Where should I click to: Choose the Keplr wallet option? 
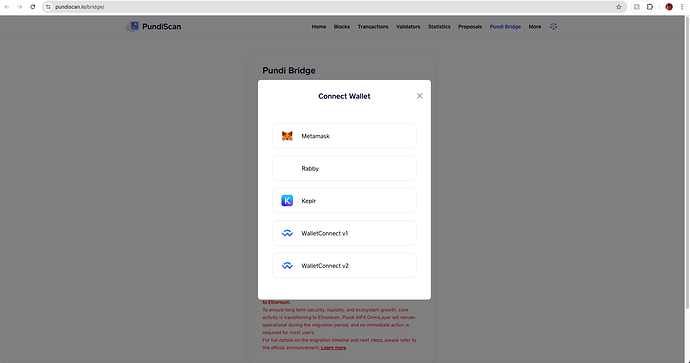click(344, 201)
